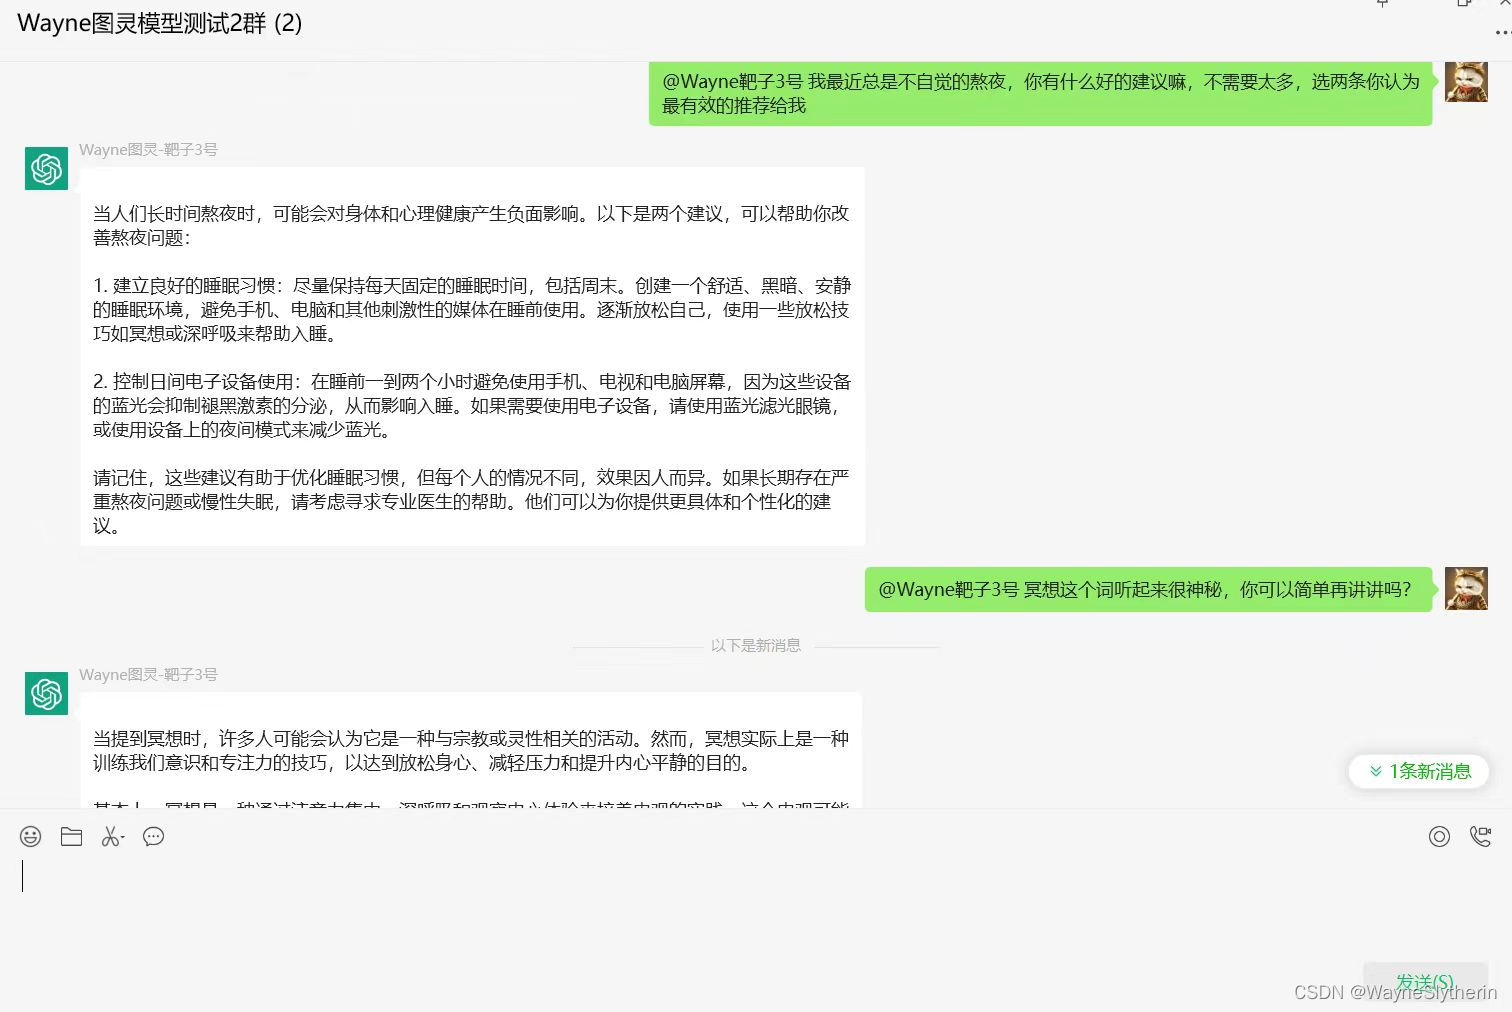Open the cat avatar next to user's message

point(1466,82)
